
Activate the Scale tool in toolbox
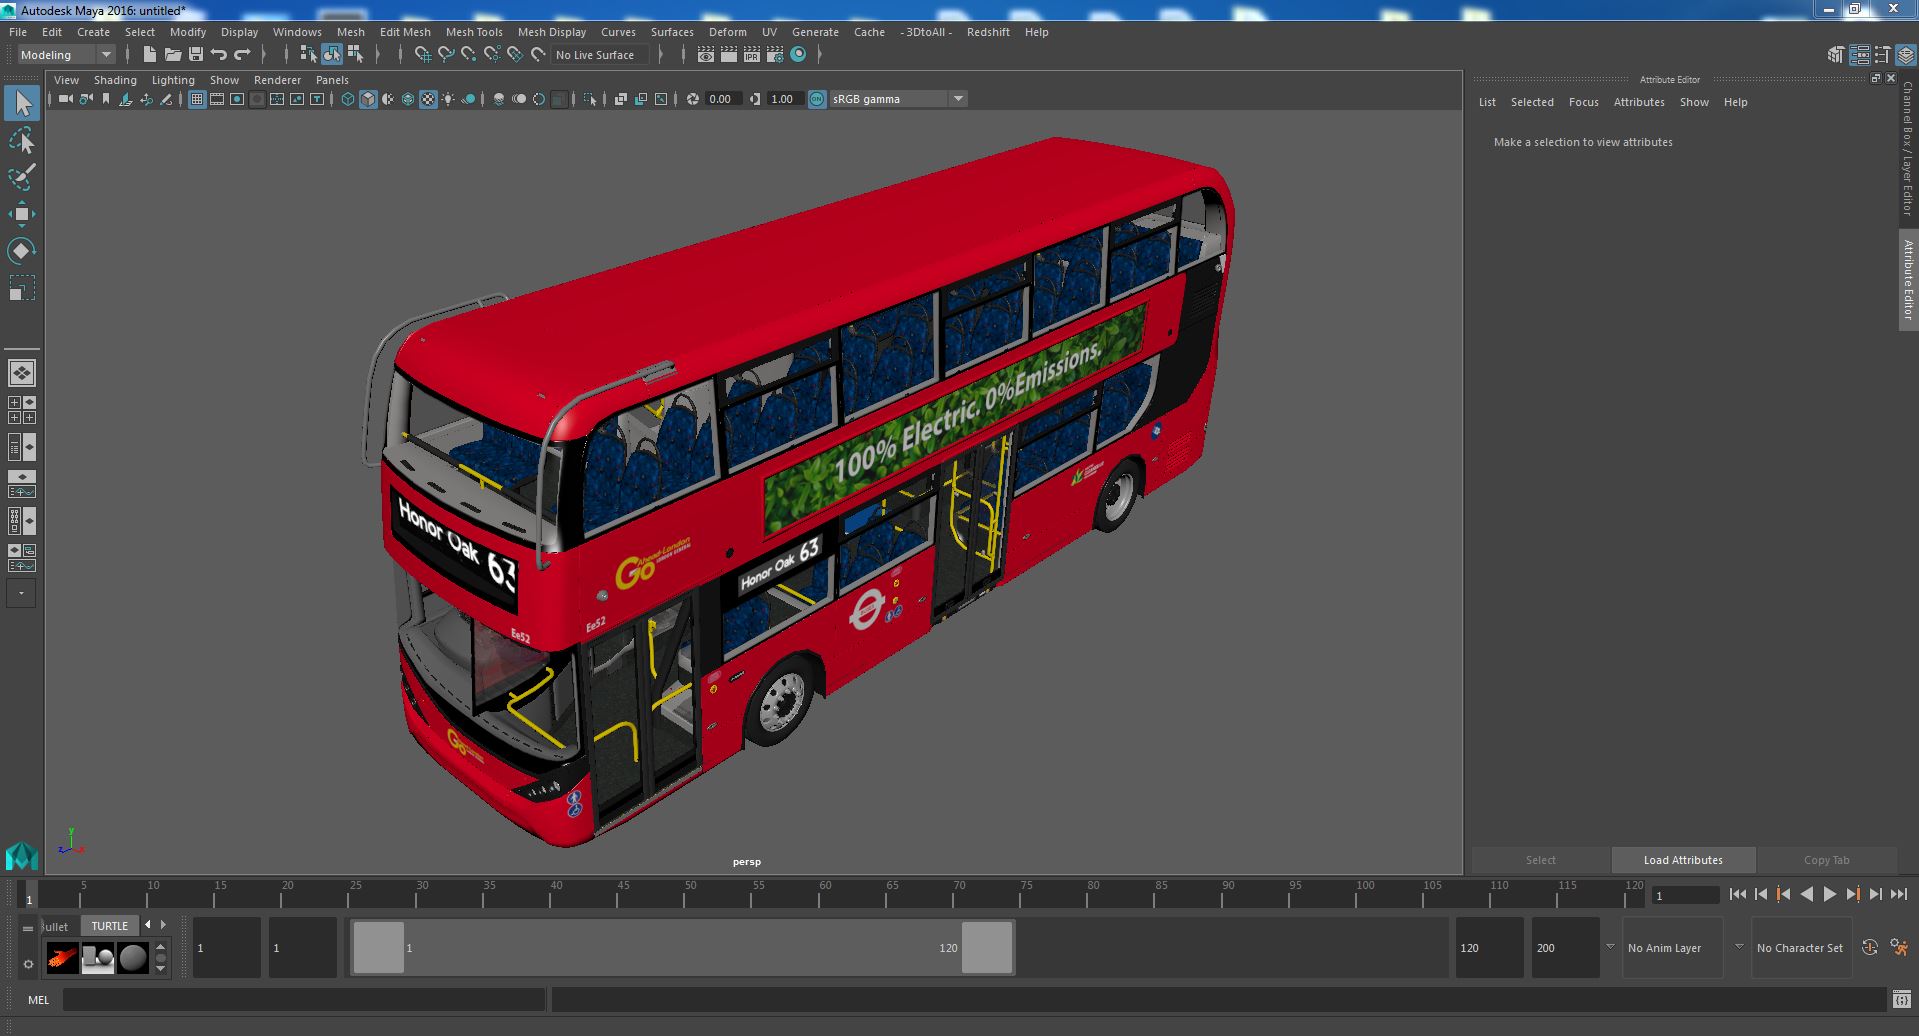[x=22, y=288]
